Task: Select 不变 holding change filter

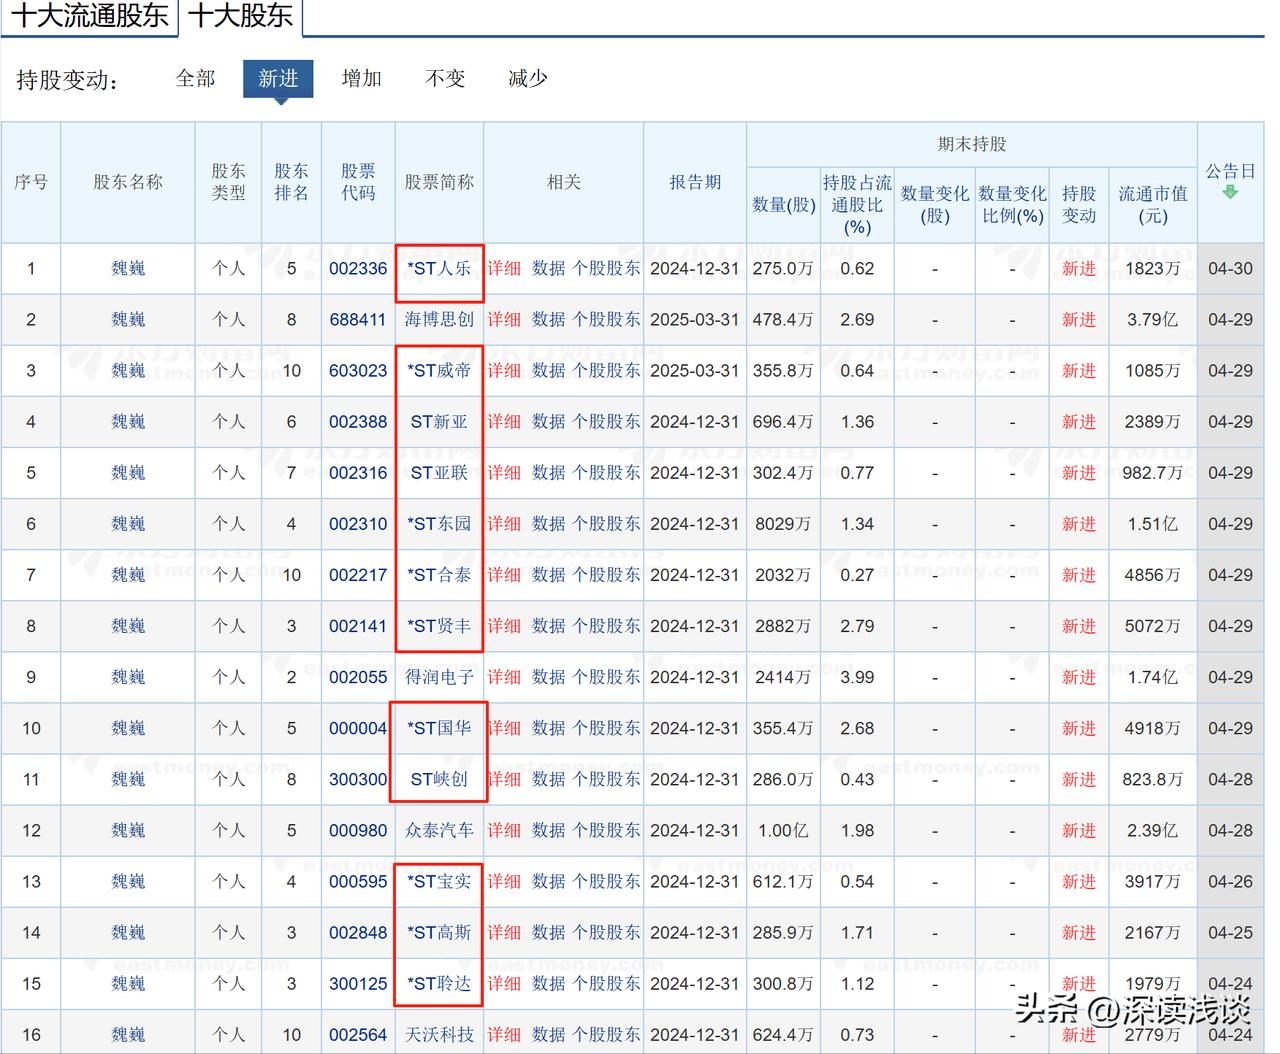Action: (445, 78)
